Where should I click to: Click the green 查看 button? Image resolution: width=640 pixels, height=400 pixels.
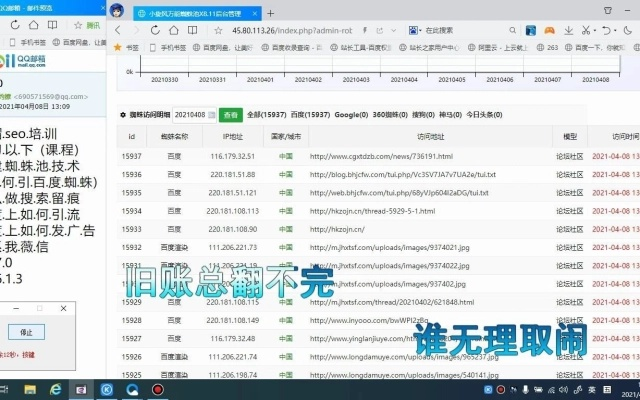click(231, 115)
